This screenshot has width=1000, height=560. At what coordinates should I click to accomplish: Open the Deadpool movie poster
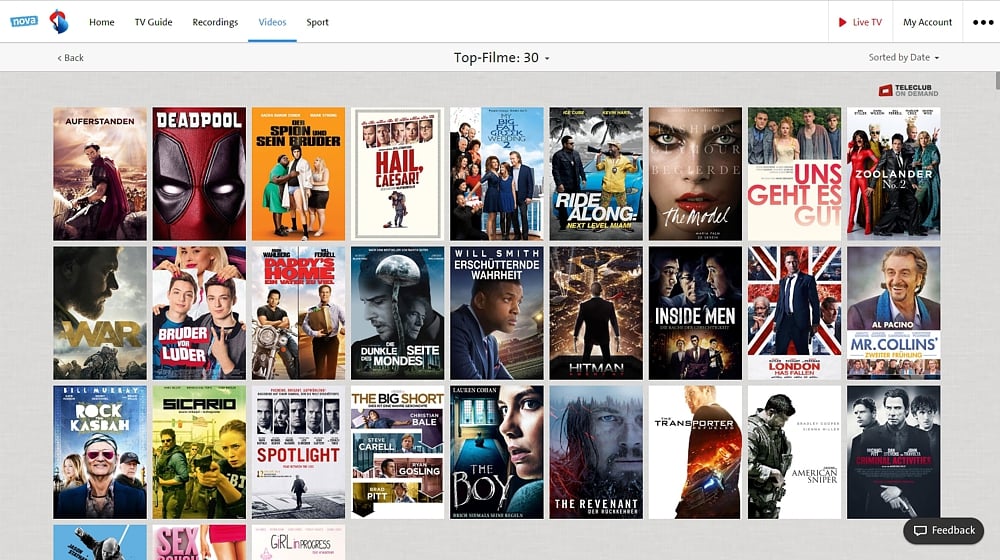pos(199,173)
